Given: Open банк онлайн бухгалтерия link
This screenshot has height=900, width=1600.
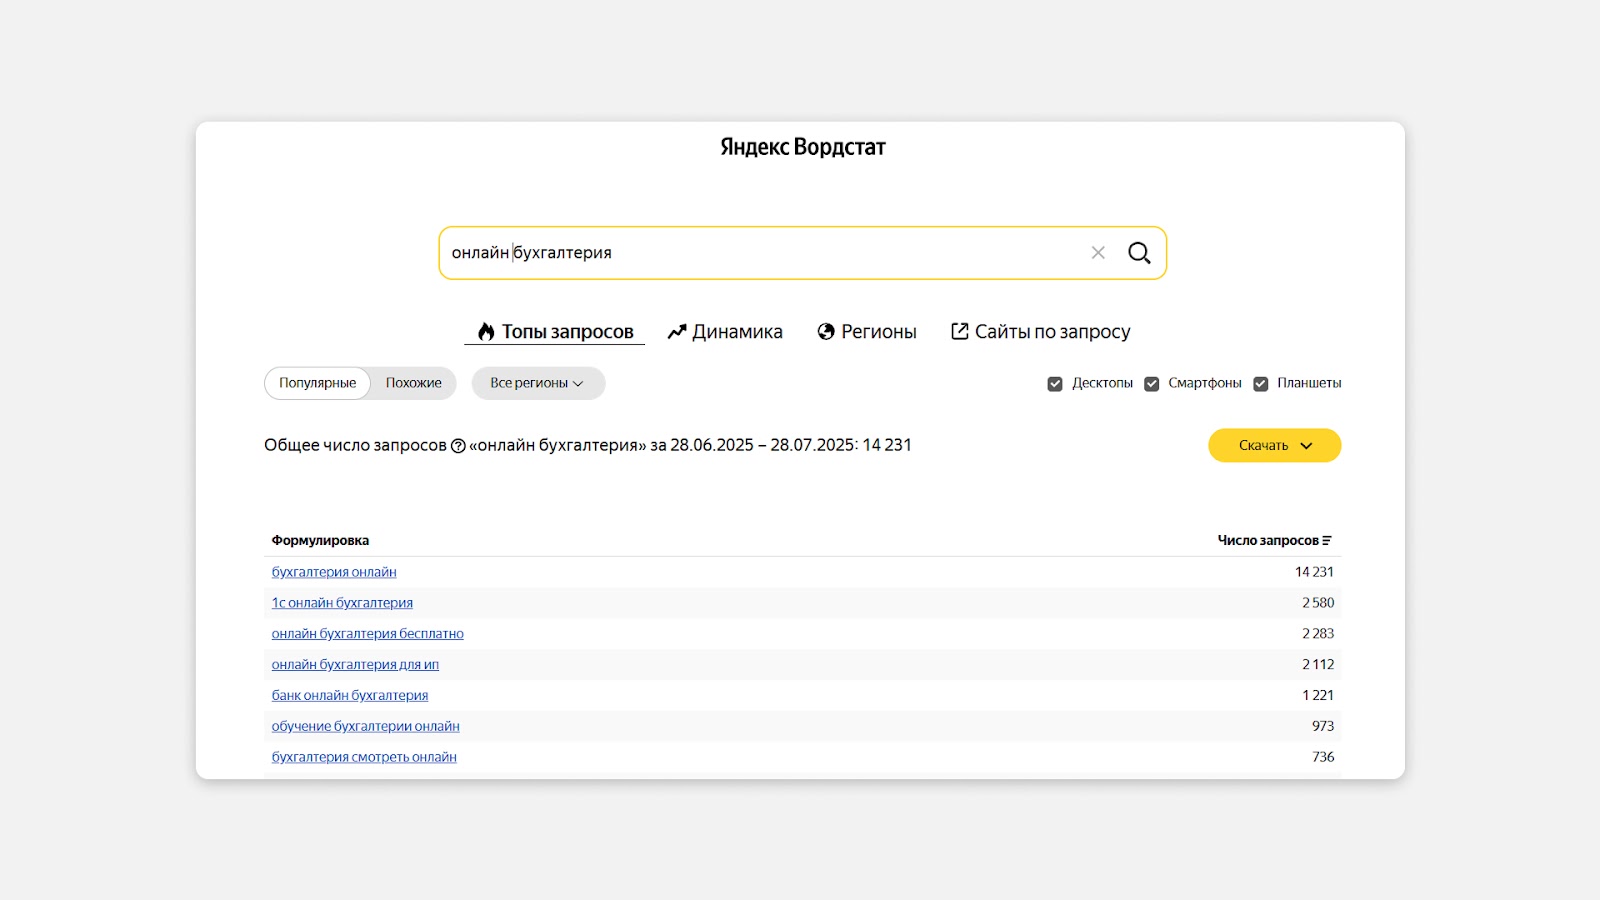Looking at the screenshot, I should [x=350, y=696].
